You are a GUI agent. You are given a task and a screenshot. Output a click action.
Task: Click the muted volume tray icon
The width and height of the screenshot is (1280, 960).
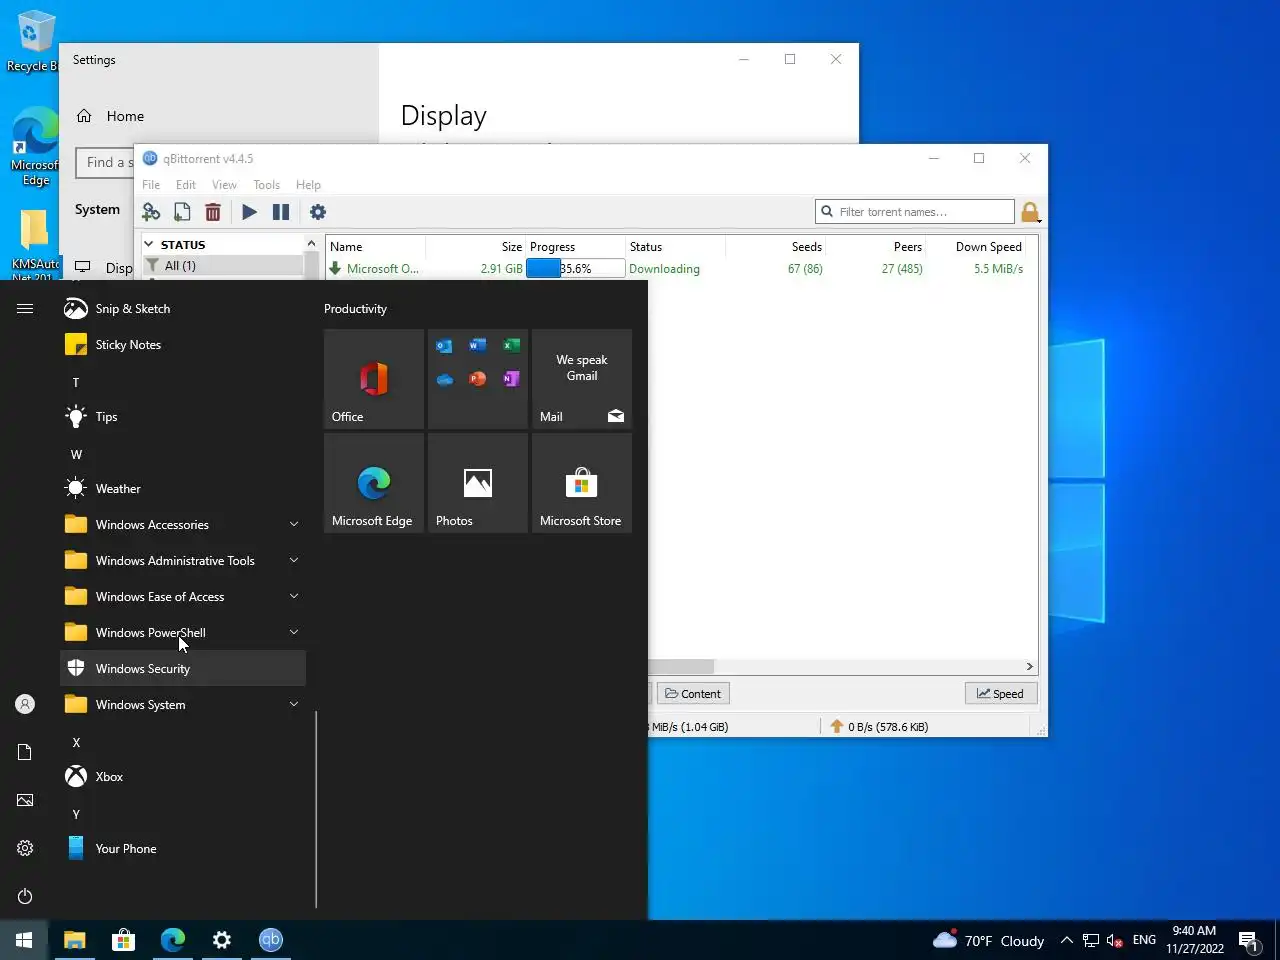pos(1115,940)
